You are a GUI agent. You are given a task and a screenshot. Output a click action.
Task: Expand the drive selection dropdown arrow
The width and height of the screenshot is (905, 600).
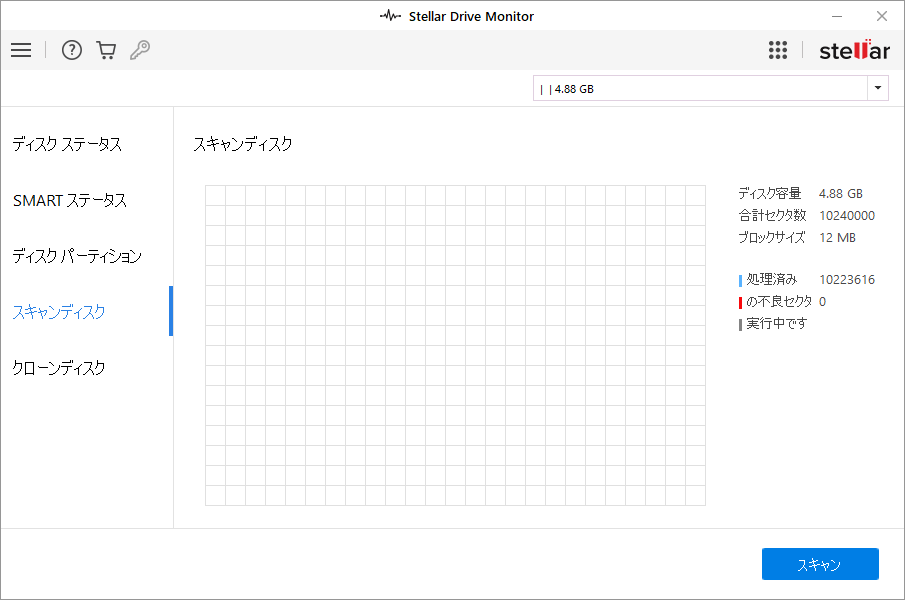[x=878, y=88]
